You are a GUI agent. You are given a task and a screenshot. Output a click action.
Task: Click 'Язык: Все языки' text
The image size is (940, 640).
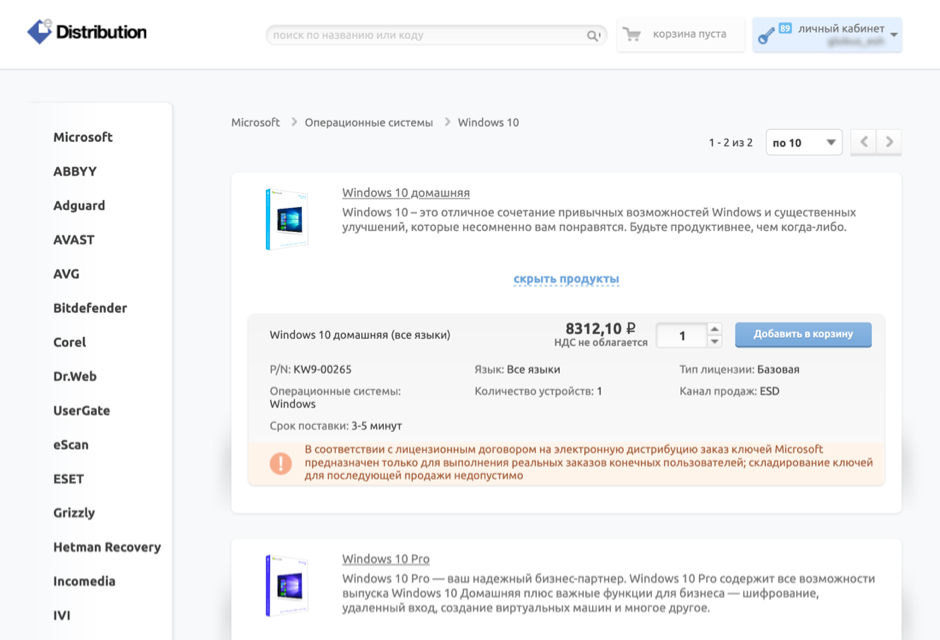coord(517,370)
